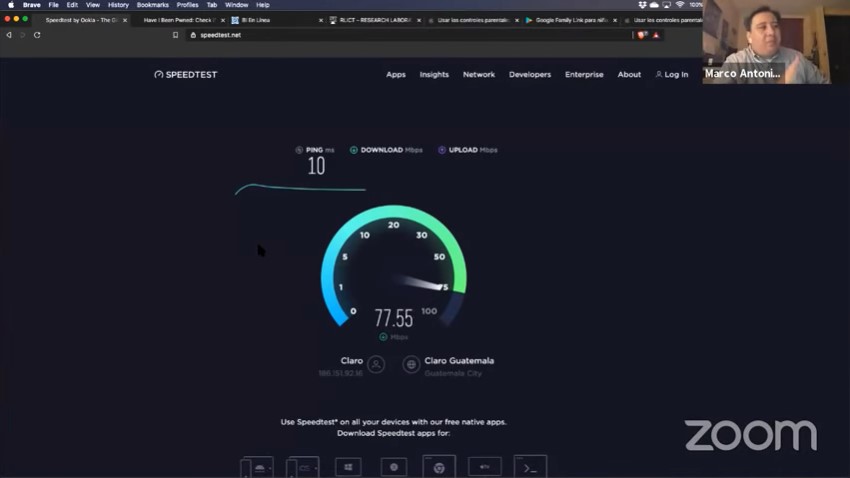The image size is (850, 478).
Task: Open the iOS app download icon
Action: 302,467
